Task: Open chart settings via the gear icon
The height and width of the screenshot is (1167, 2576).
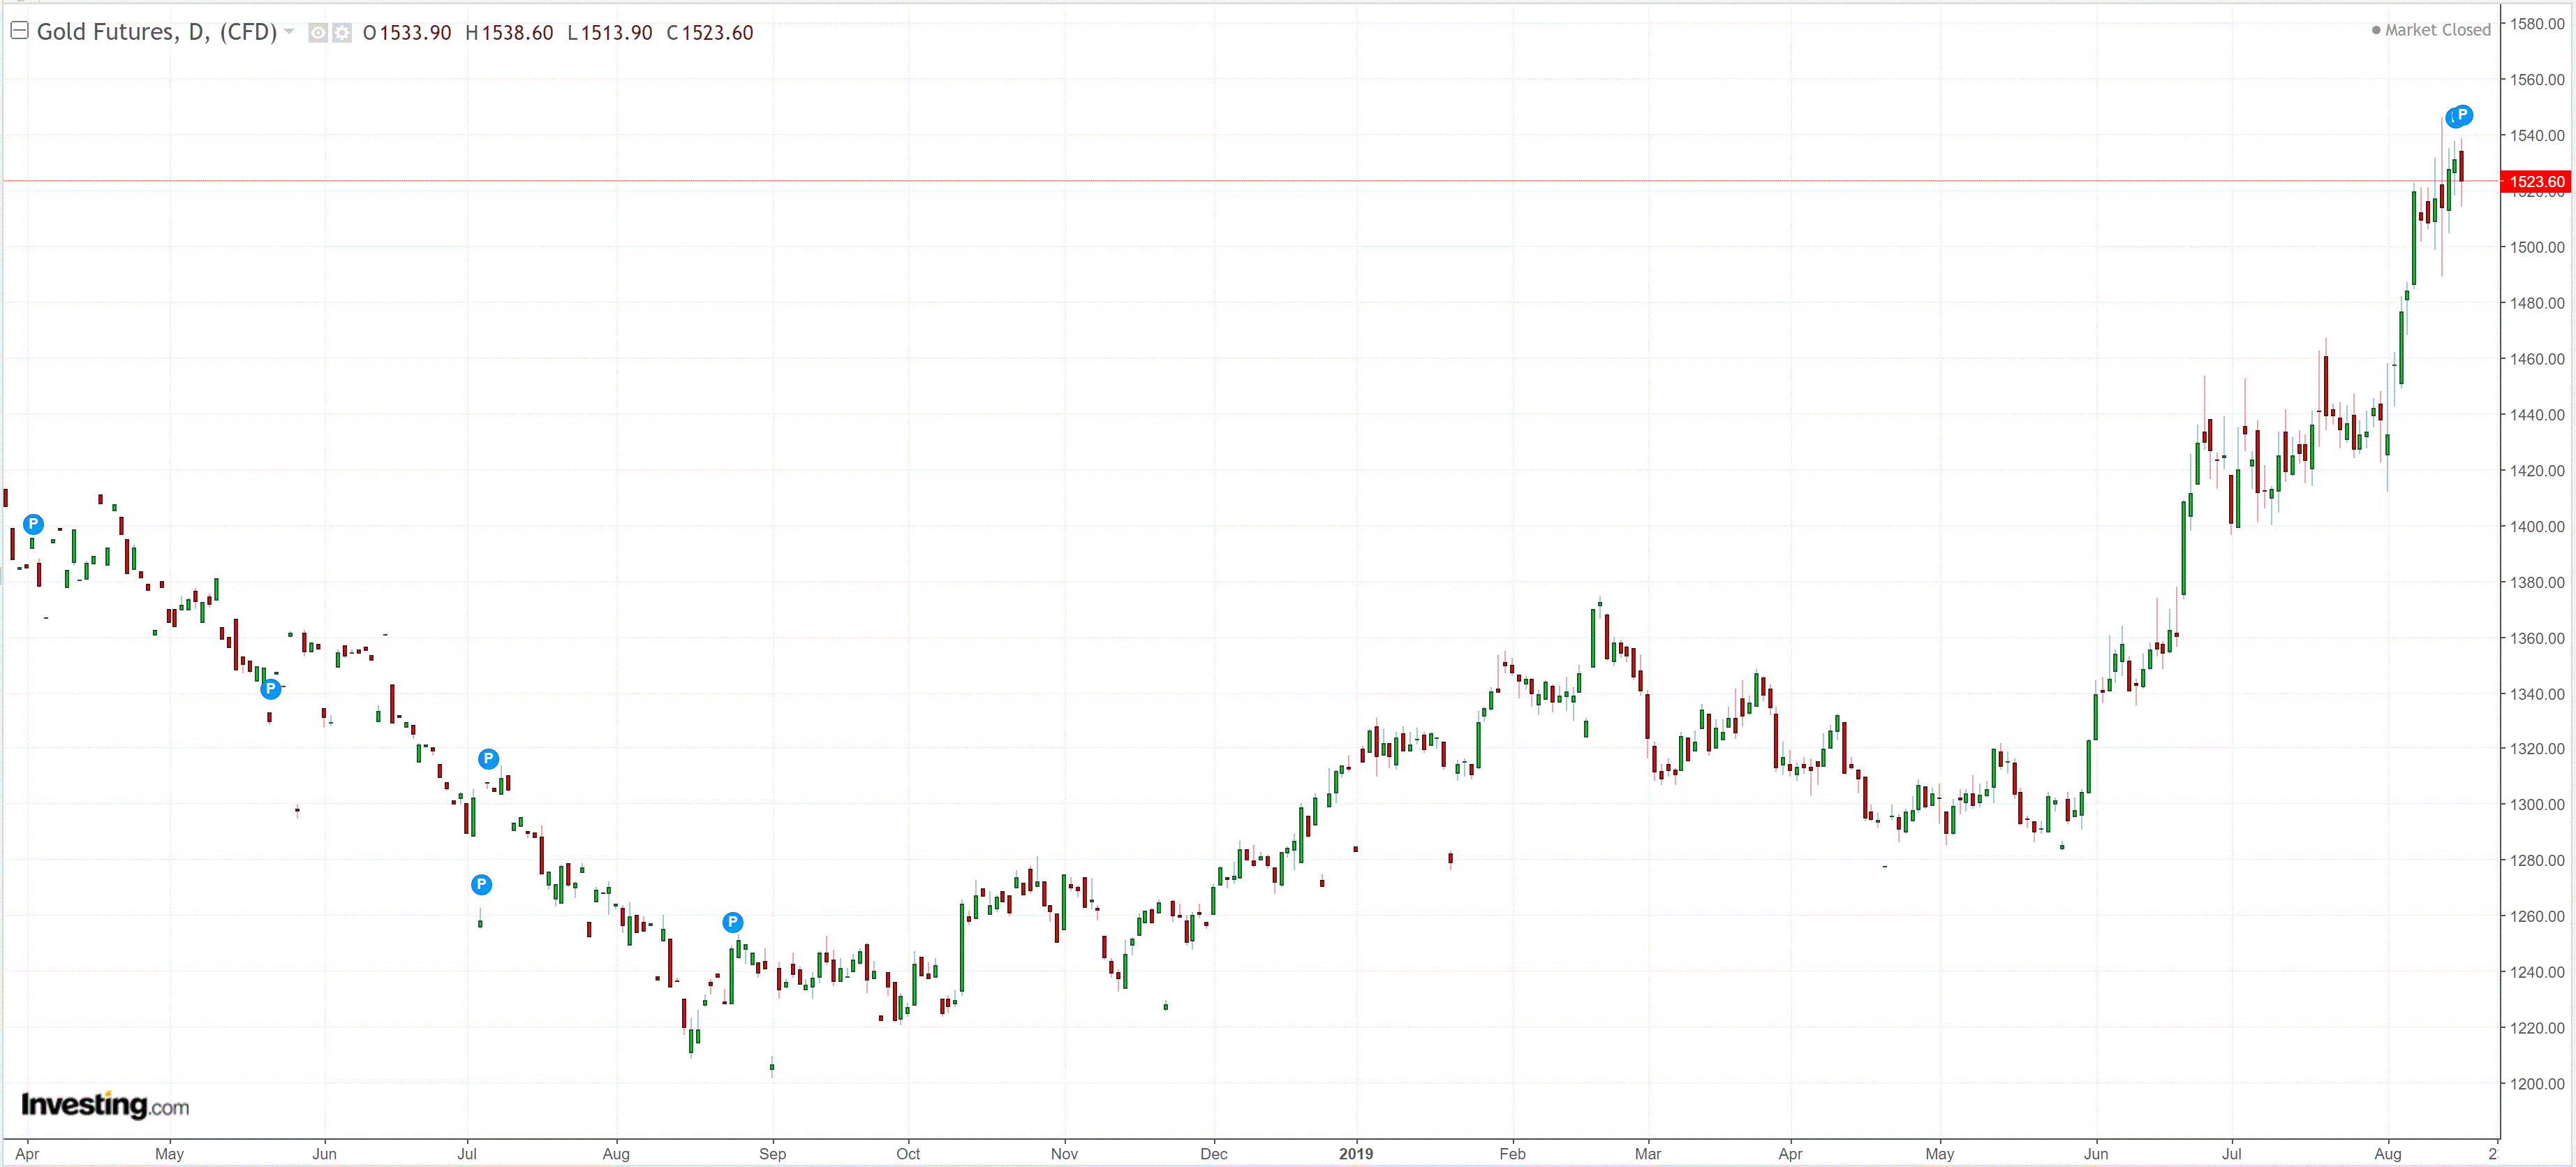Action: (x=342, y=33)
